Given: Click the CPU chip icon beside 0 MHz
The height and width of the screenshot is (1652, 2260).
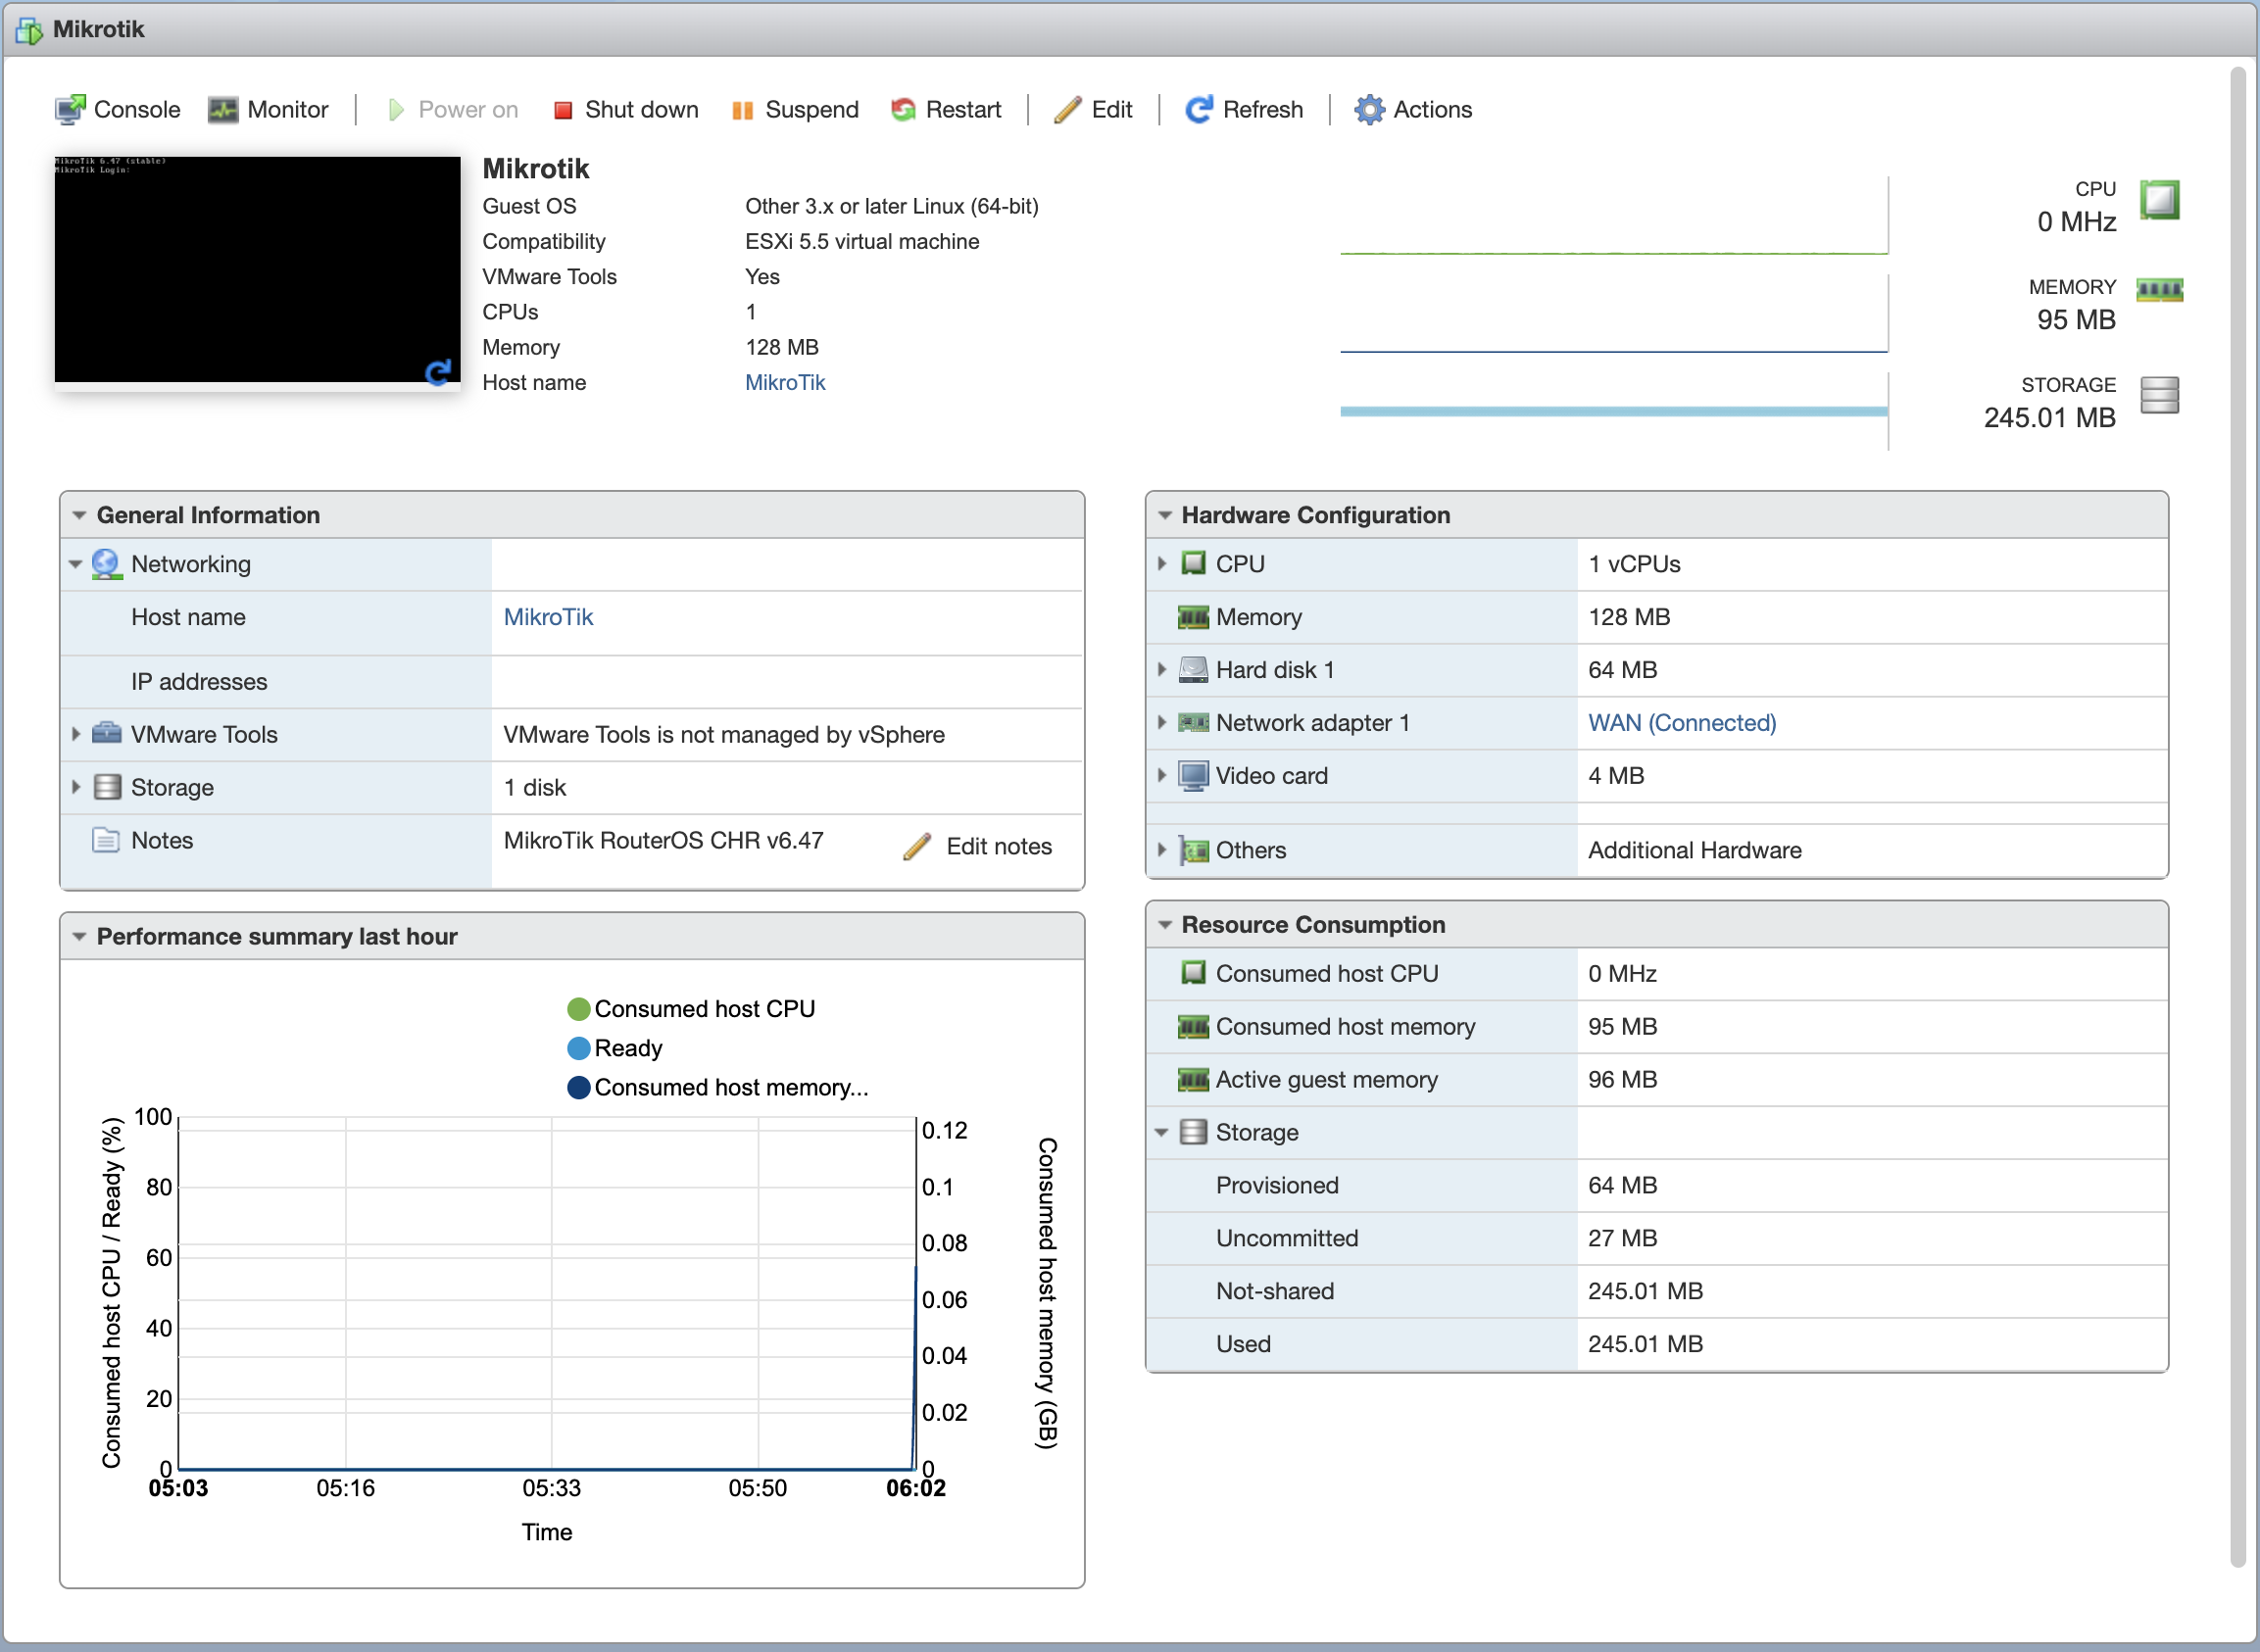Looking at the screenshot, I should (x=2160, y=200).
